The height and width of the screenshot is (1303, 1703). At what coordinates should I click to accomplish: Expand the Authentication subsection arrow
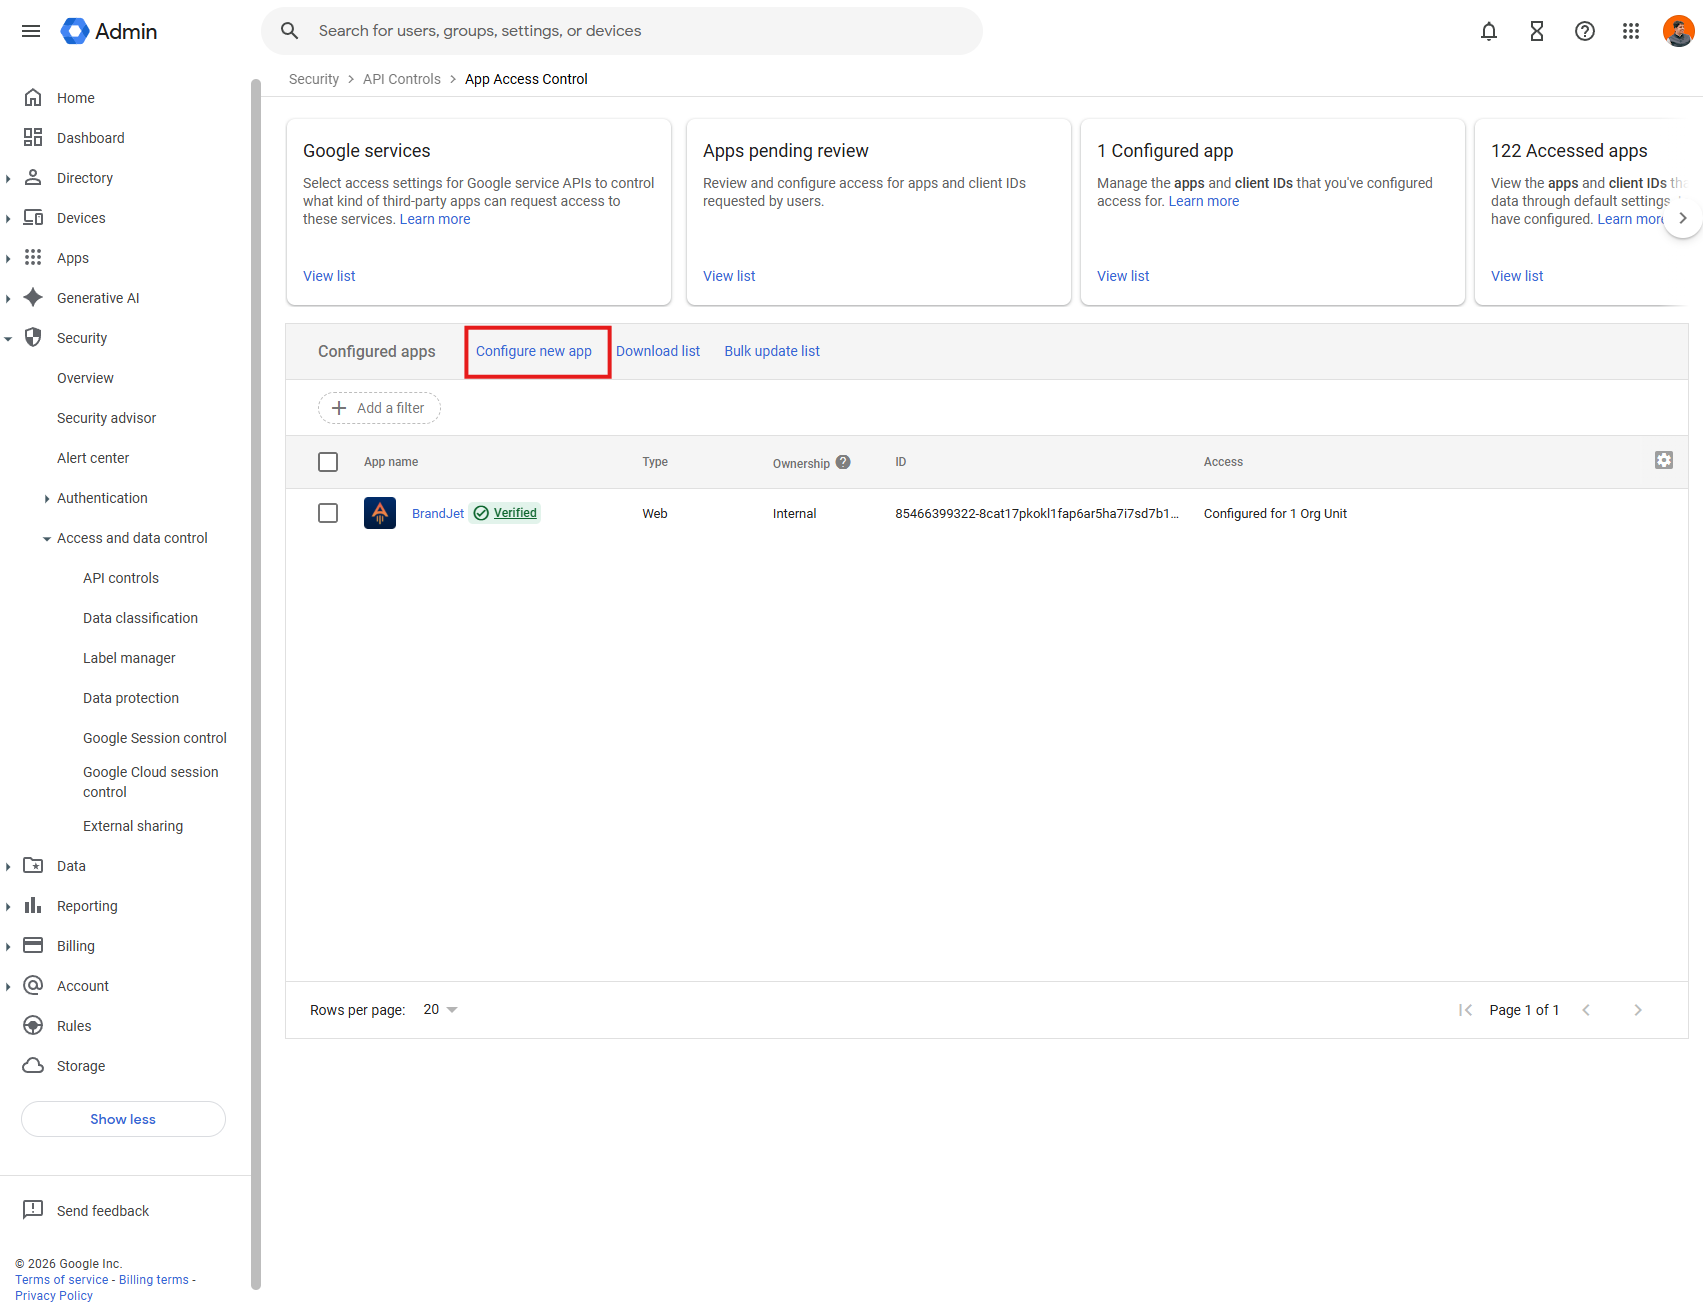(x=46, y=499)
